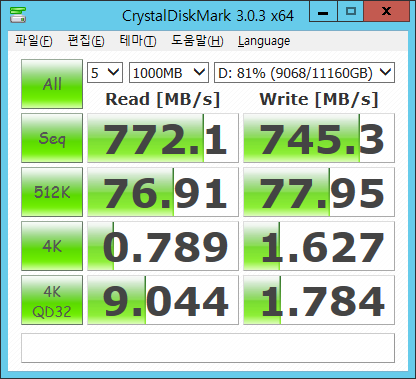Open the 도움말(H) menu
This screenshot has height=379, width=416.
click(197, 41)
